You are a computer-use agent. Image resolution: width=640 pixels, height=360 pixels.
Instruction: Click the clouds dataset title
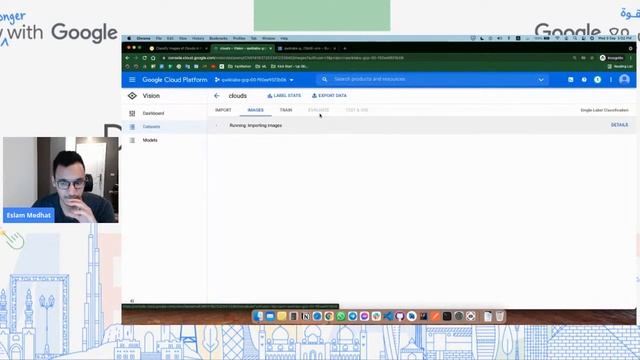pyautogui.click(x=238, y=96)
